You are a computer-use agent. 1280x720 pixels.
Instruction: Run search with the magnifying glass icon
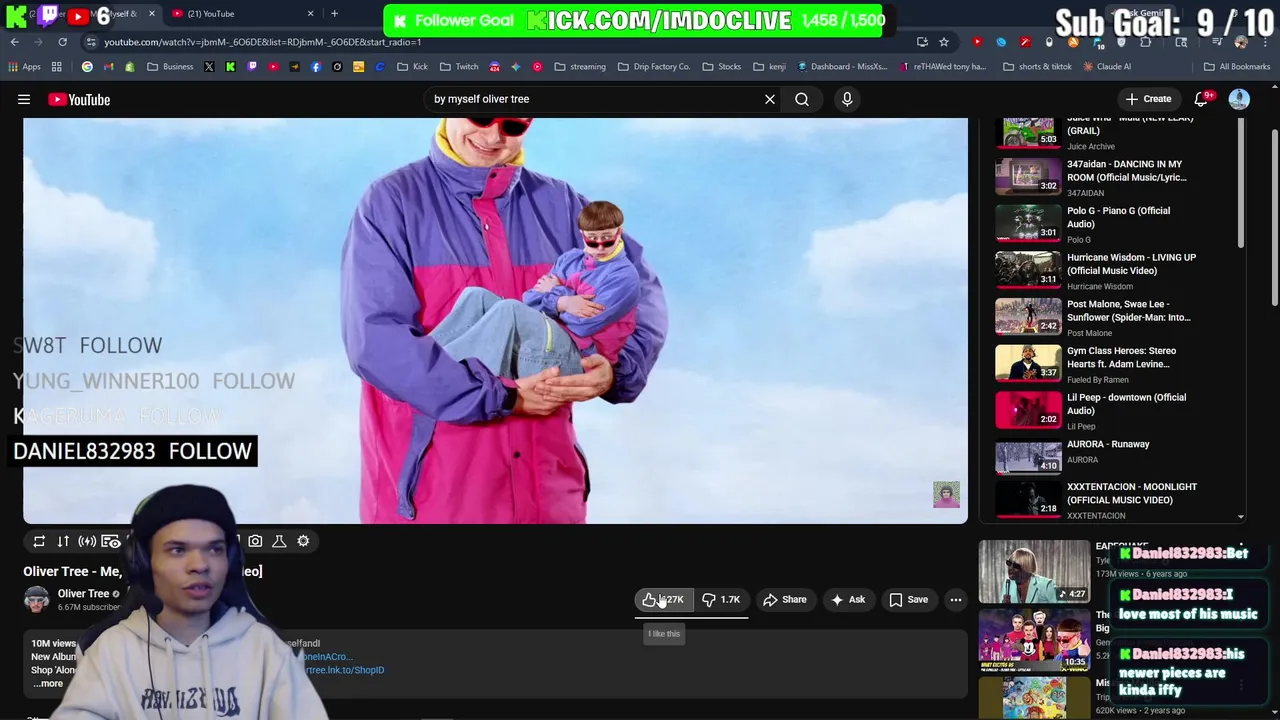click(802, 99)
